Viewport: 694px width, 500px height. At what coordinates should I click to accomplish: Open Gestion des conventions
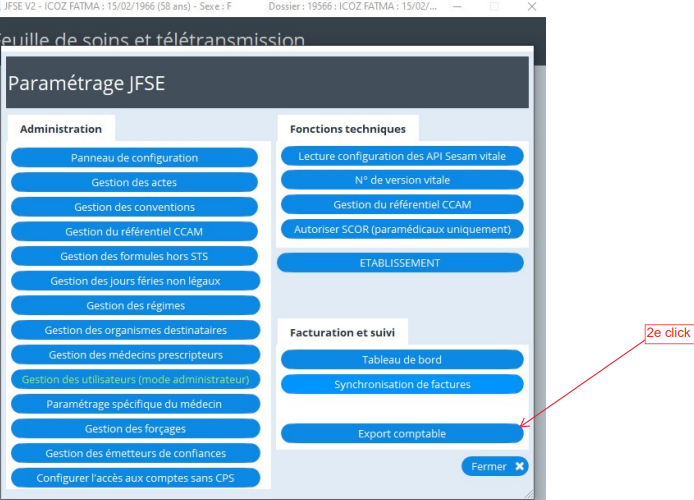click(134, 207)
